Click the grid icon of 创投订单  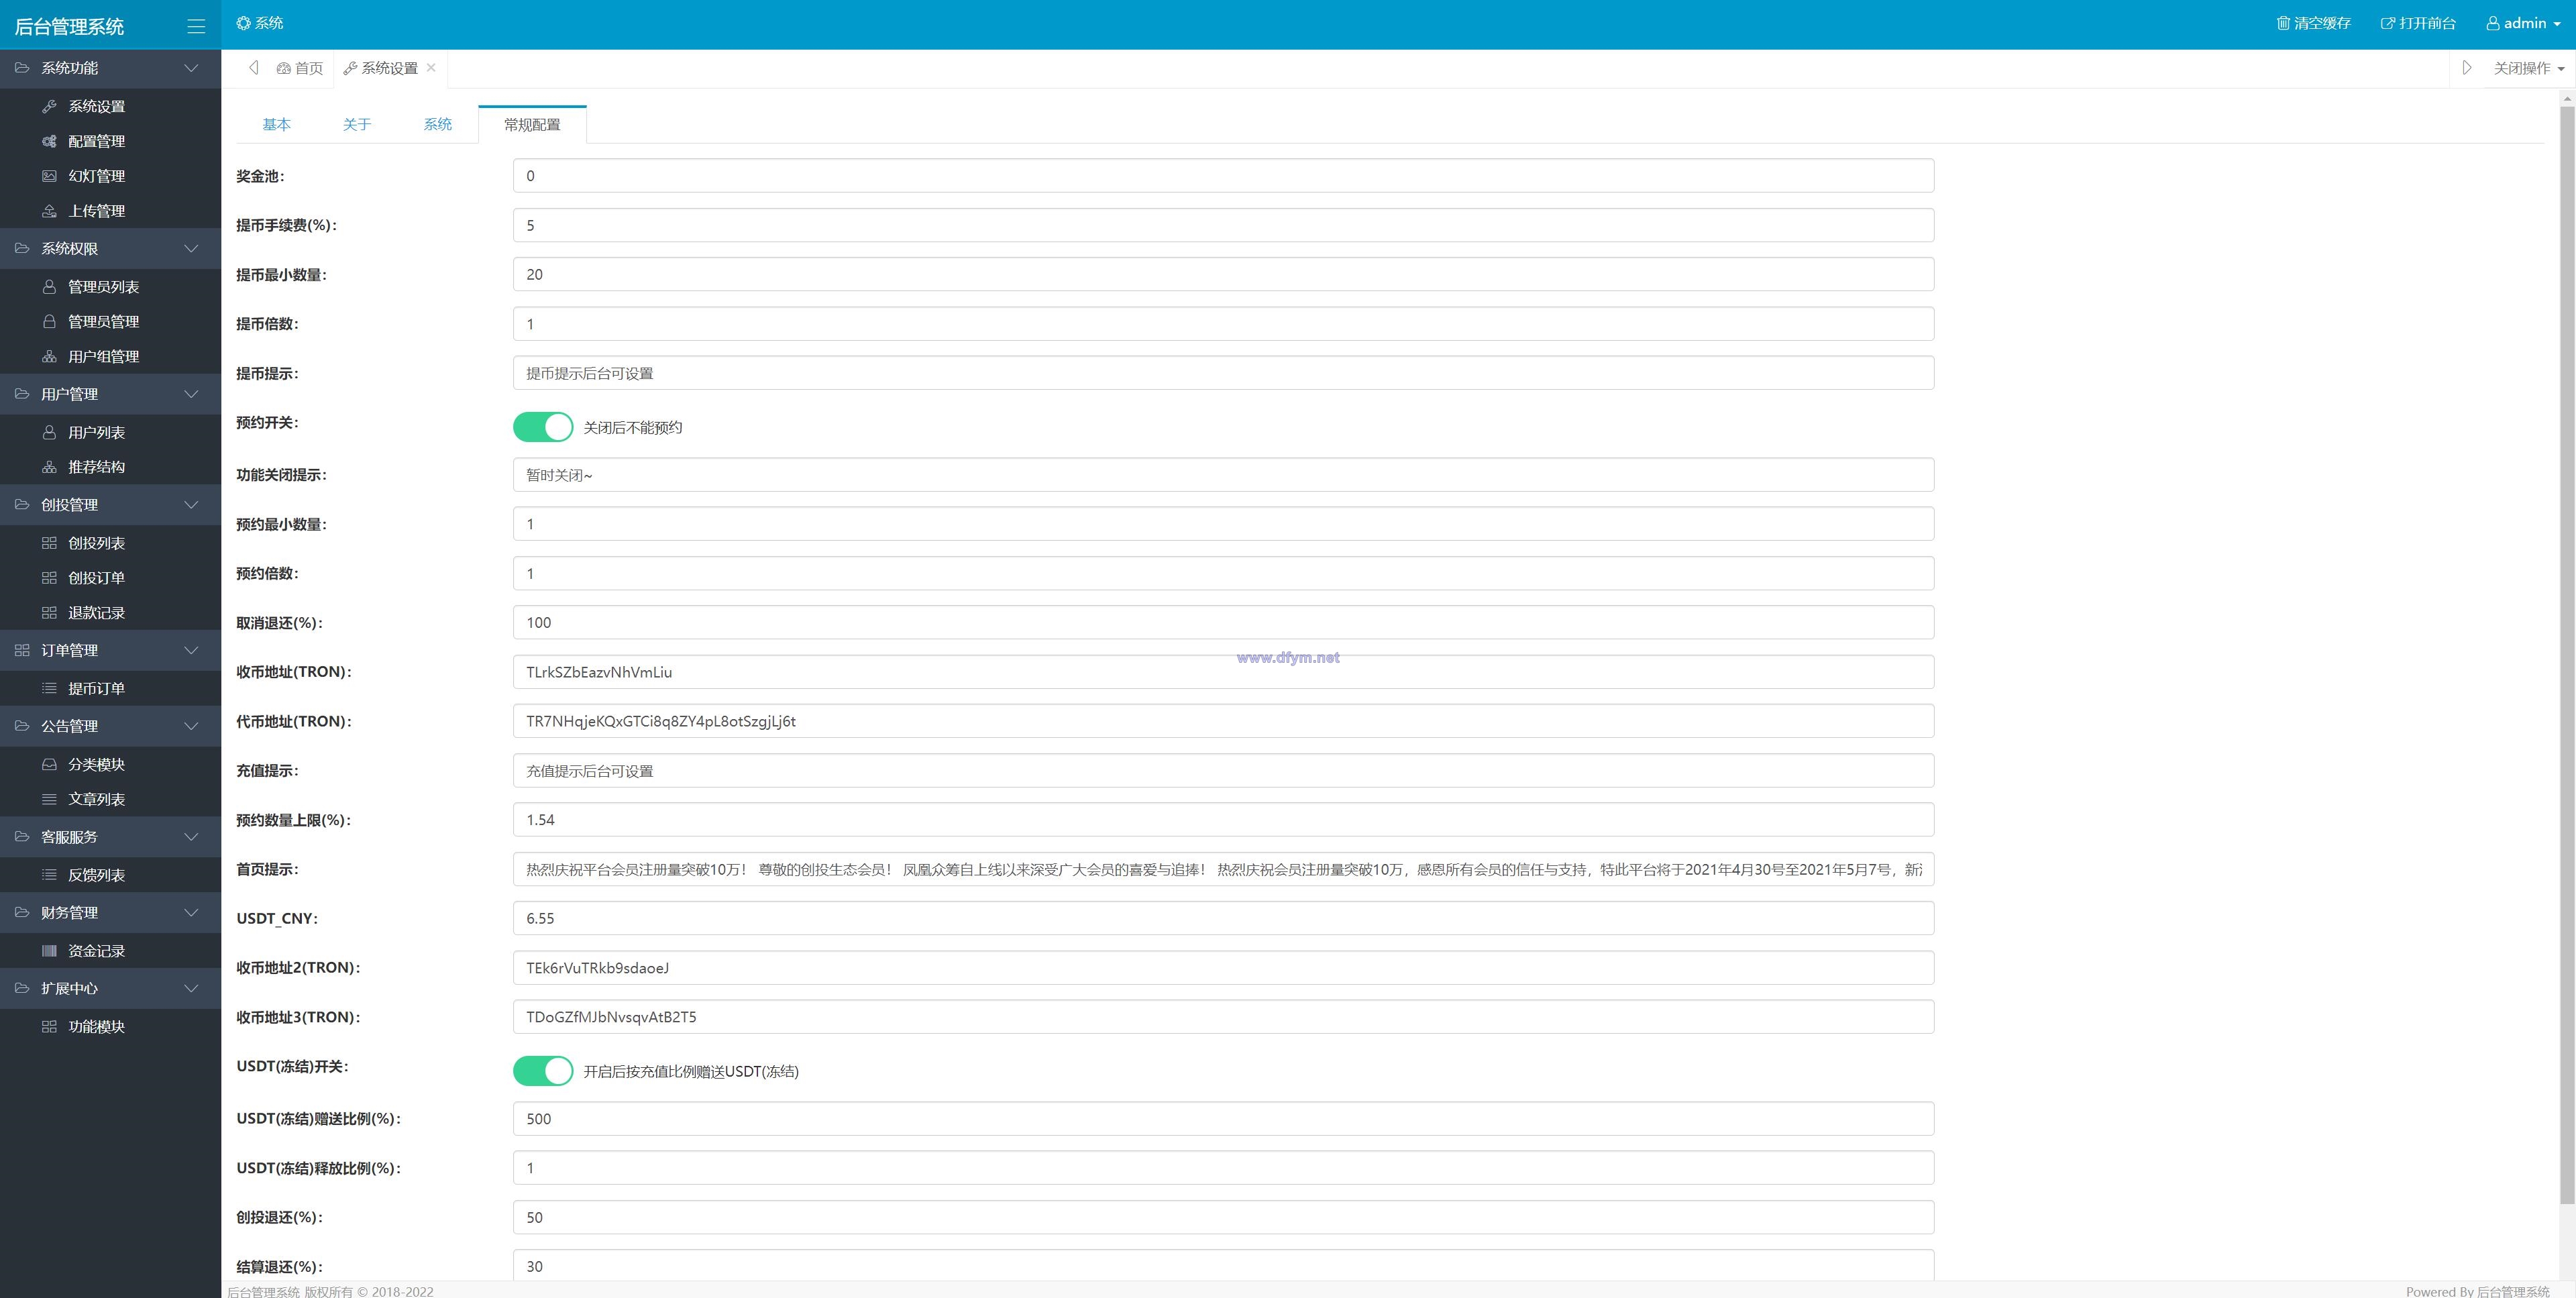coord(49,578)
